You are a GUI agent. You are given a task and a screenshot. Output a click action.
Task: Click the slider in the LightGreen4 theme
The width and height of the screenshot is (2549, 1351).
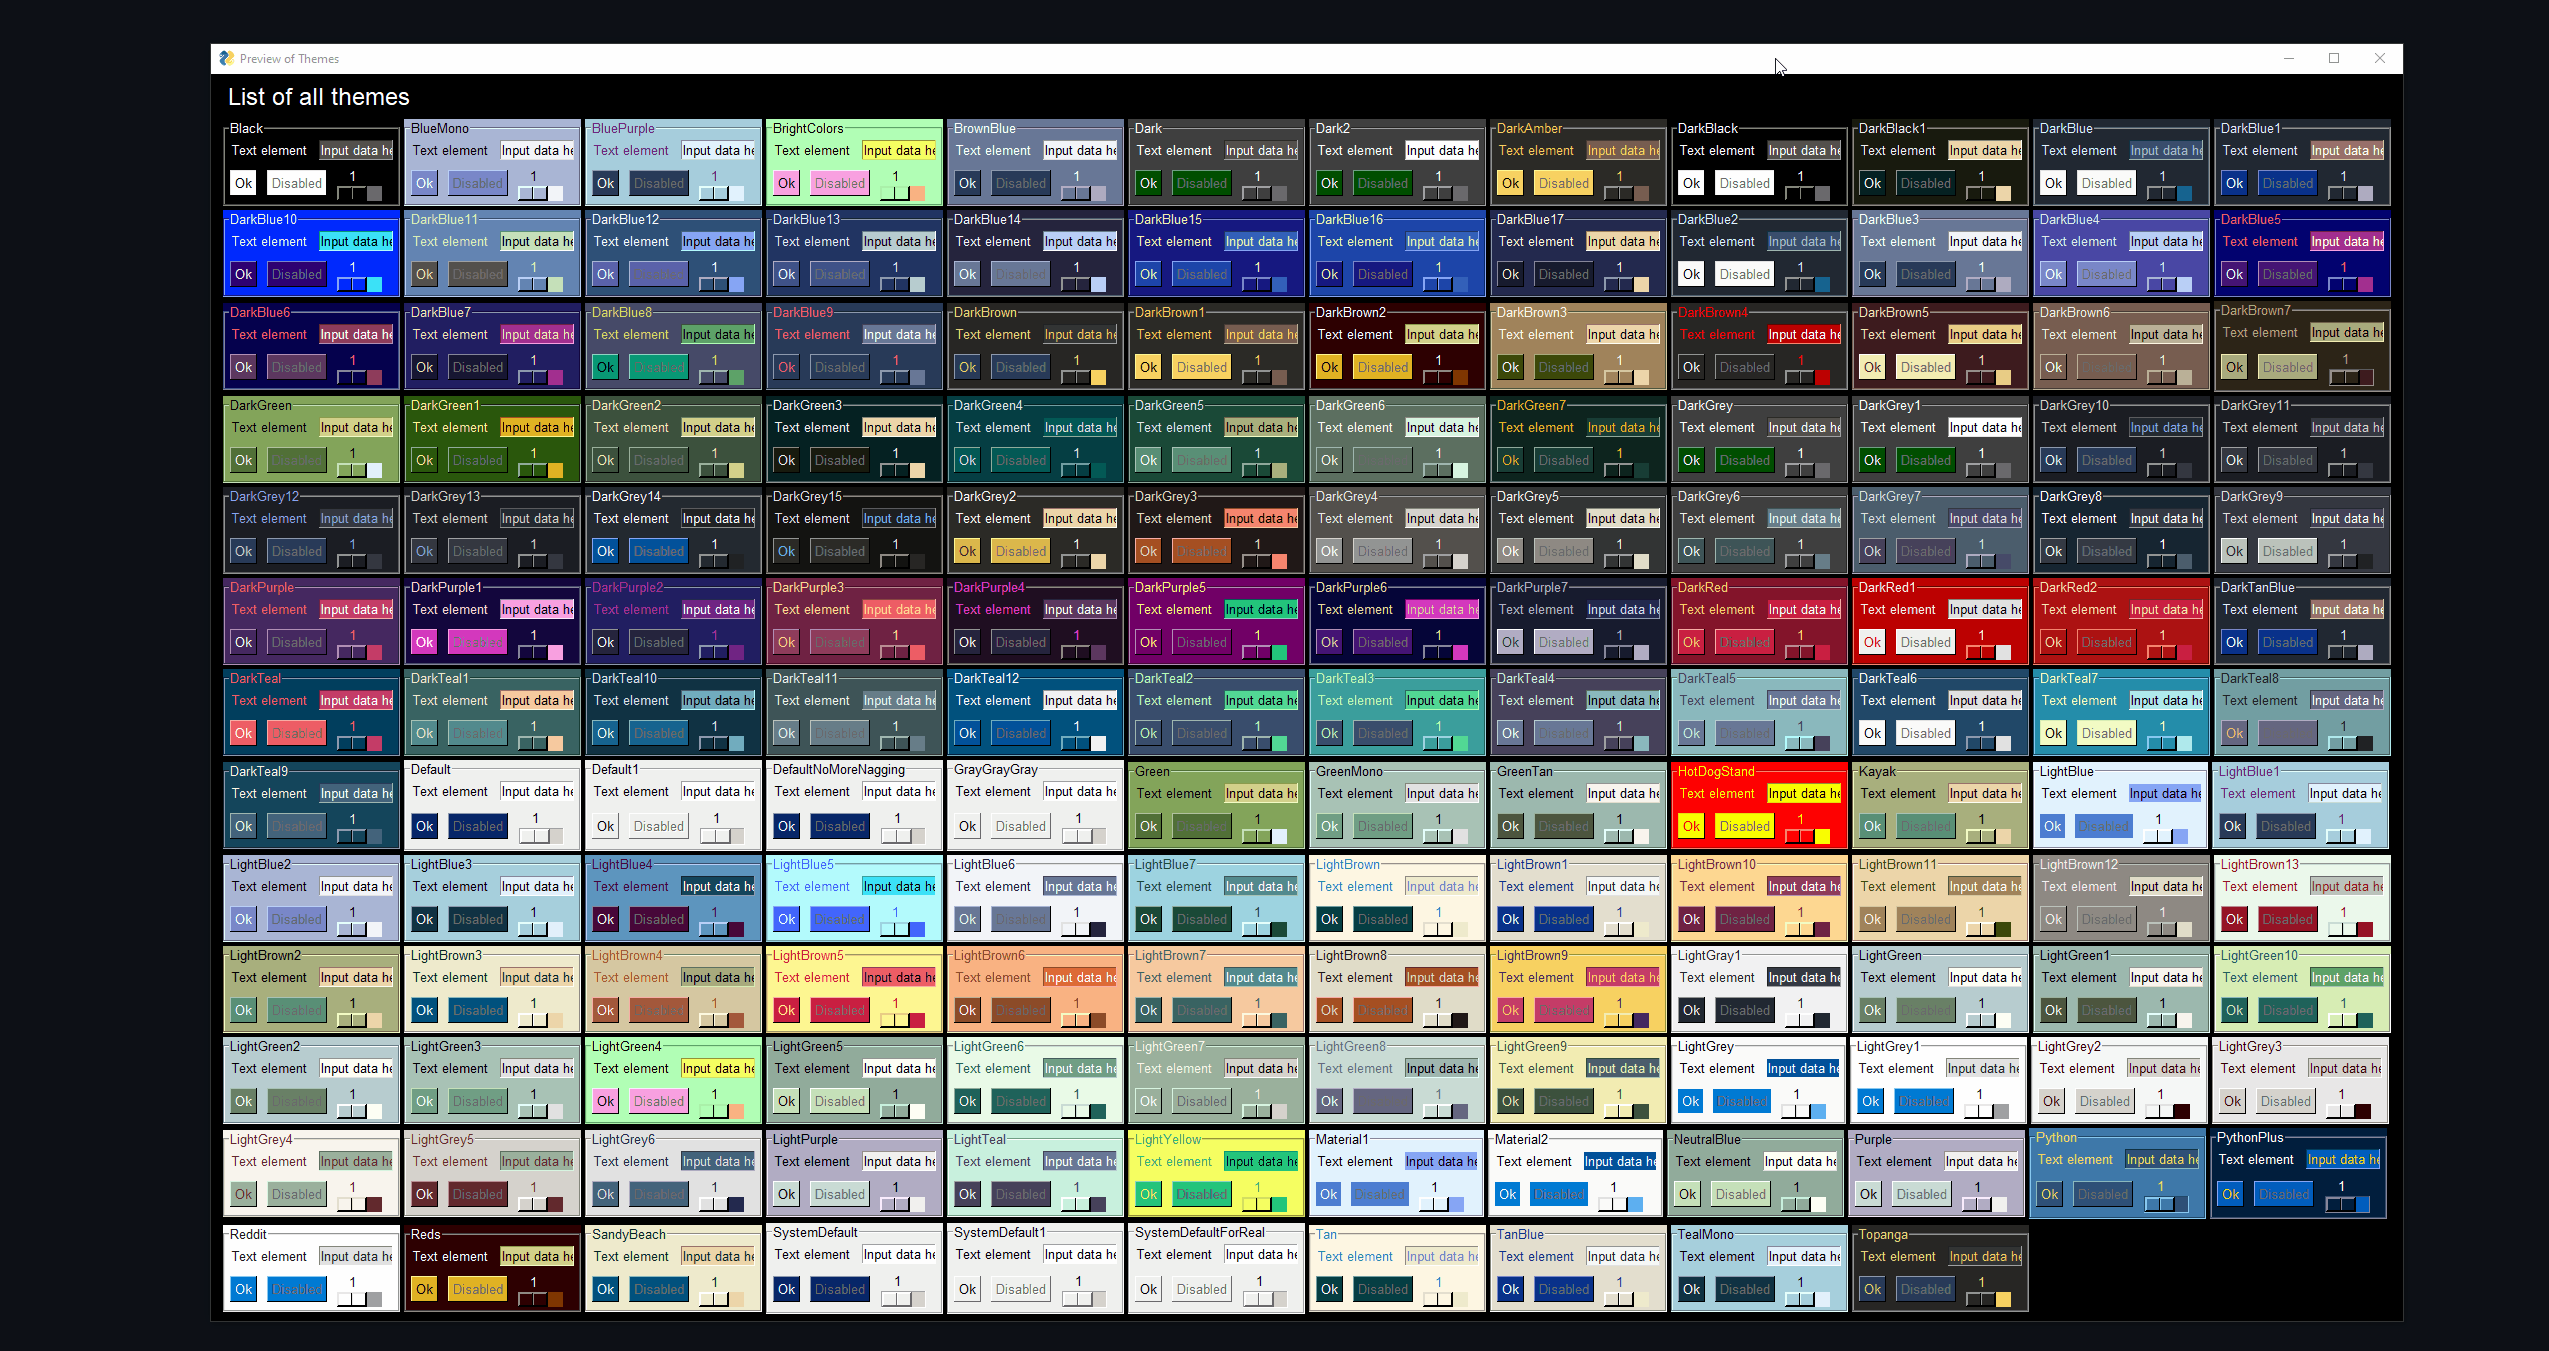point(720,1112)
